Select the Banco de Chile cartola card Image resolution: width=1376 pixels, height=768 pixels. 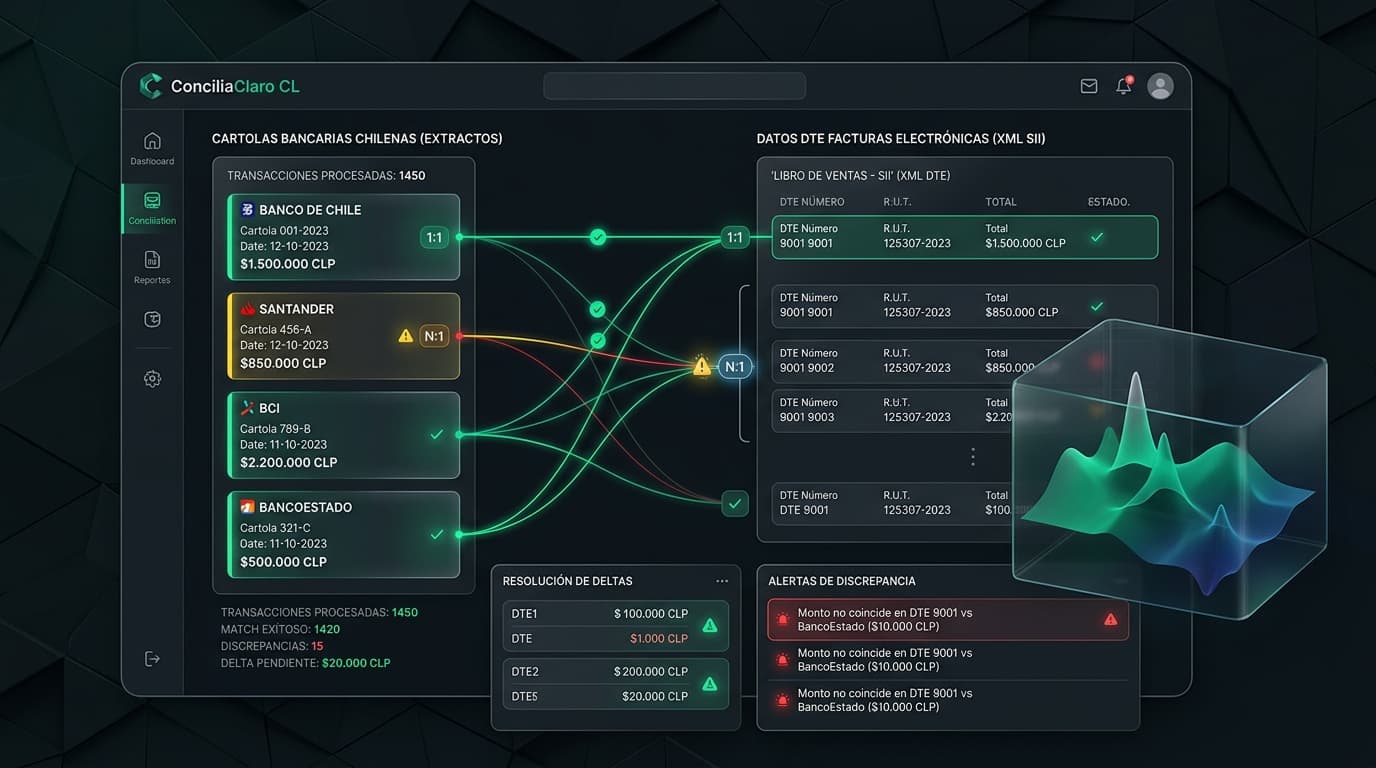(343, 237)
